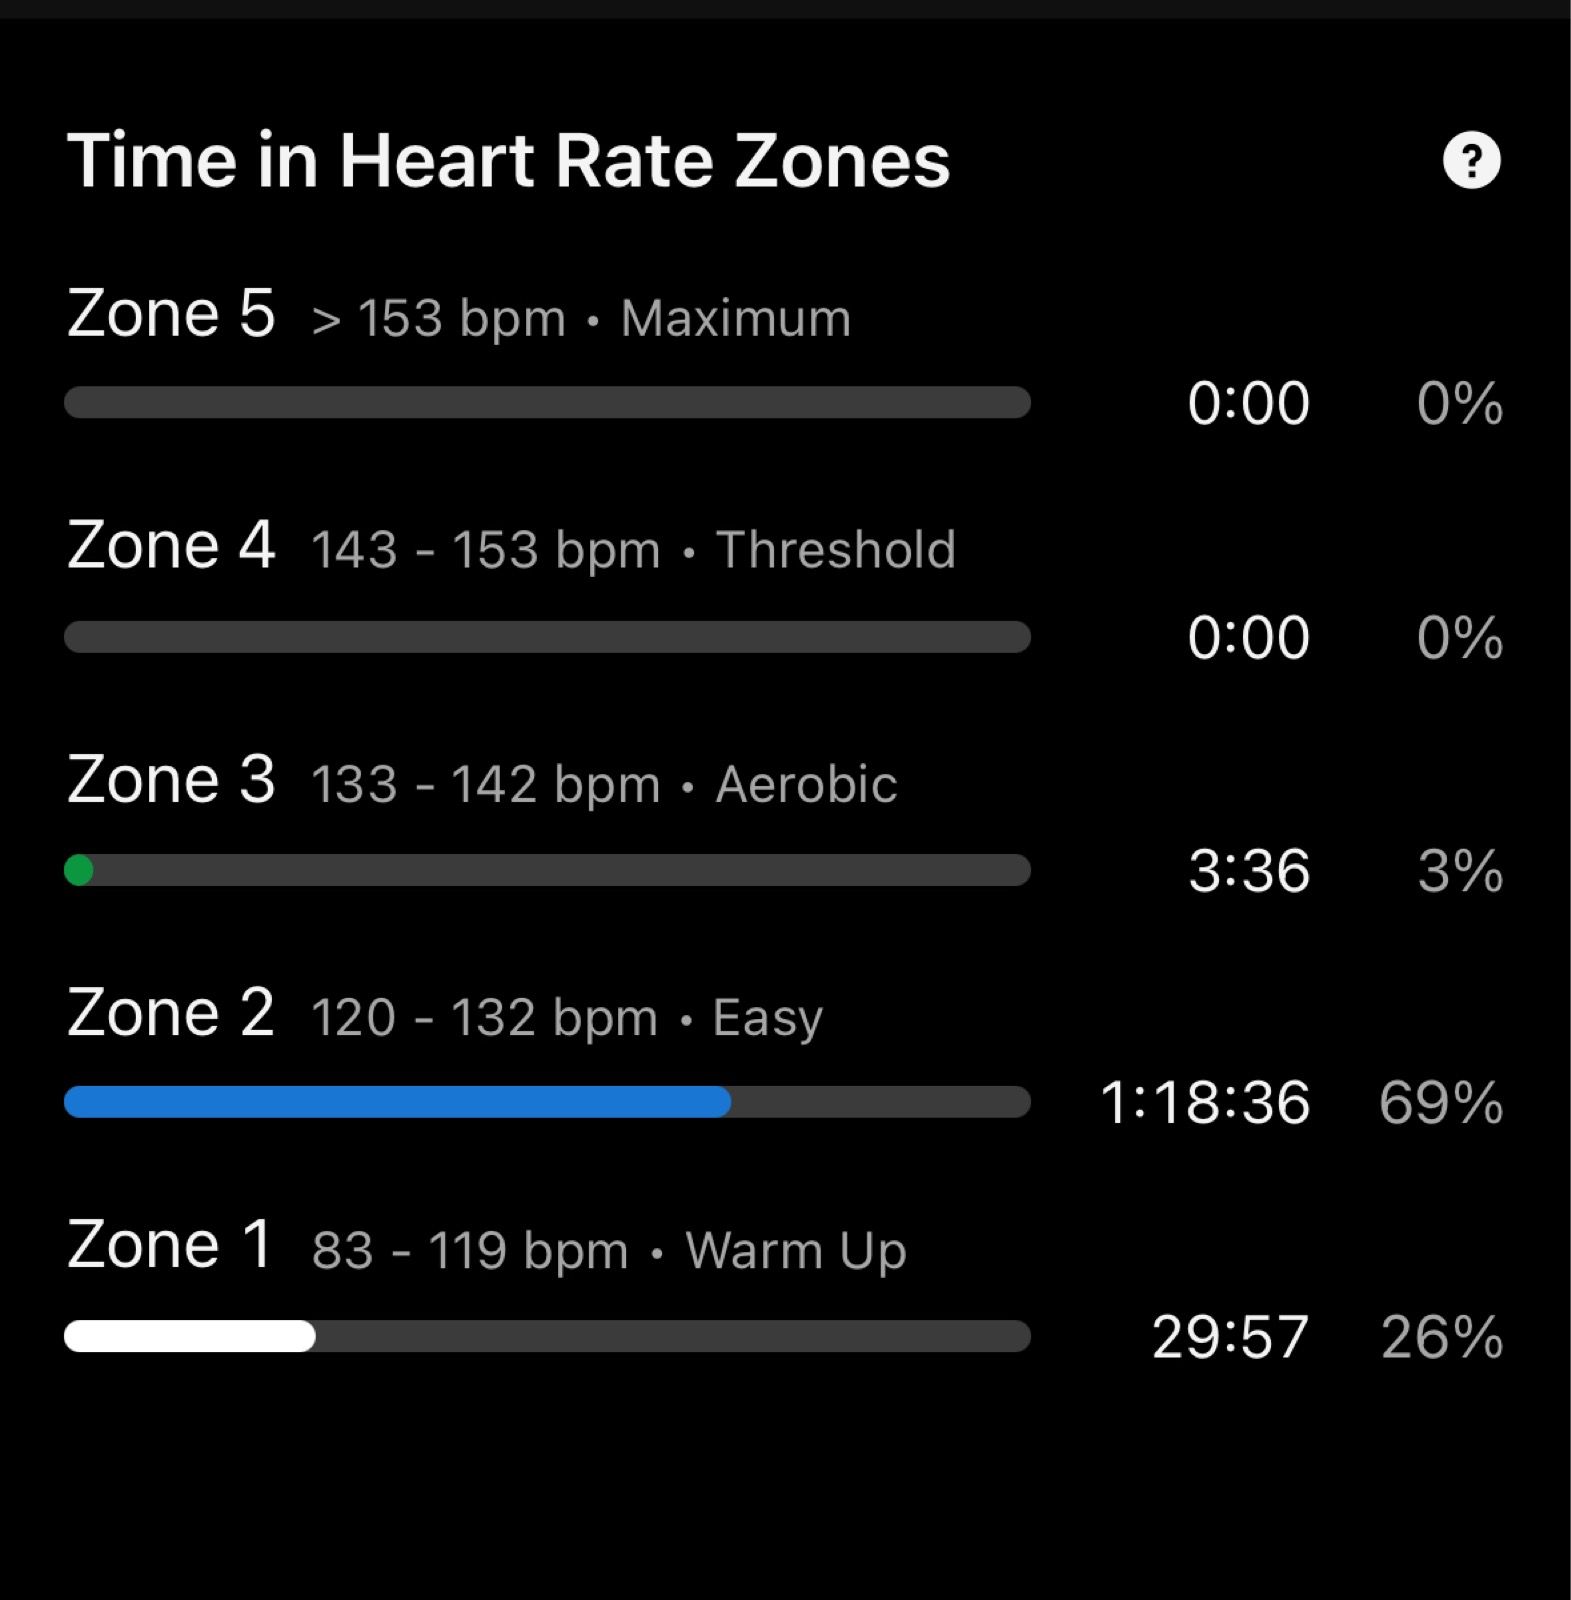Viewport: 1571px width, 1600px height.
Task: Click the green Zone 3 bar indicator
Action: pos(79,870)
